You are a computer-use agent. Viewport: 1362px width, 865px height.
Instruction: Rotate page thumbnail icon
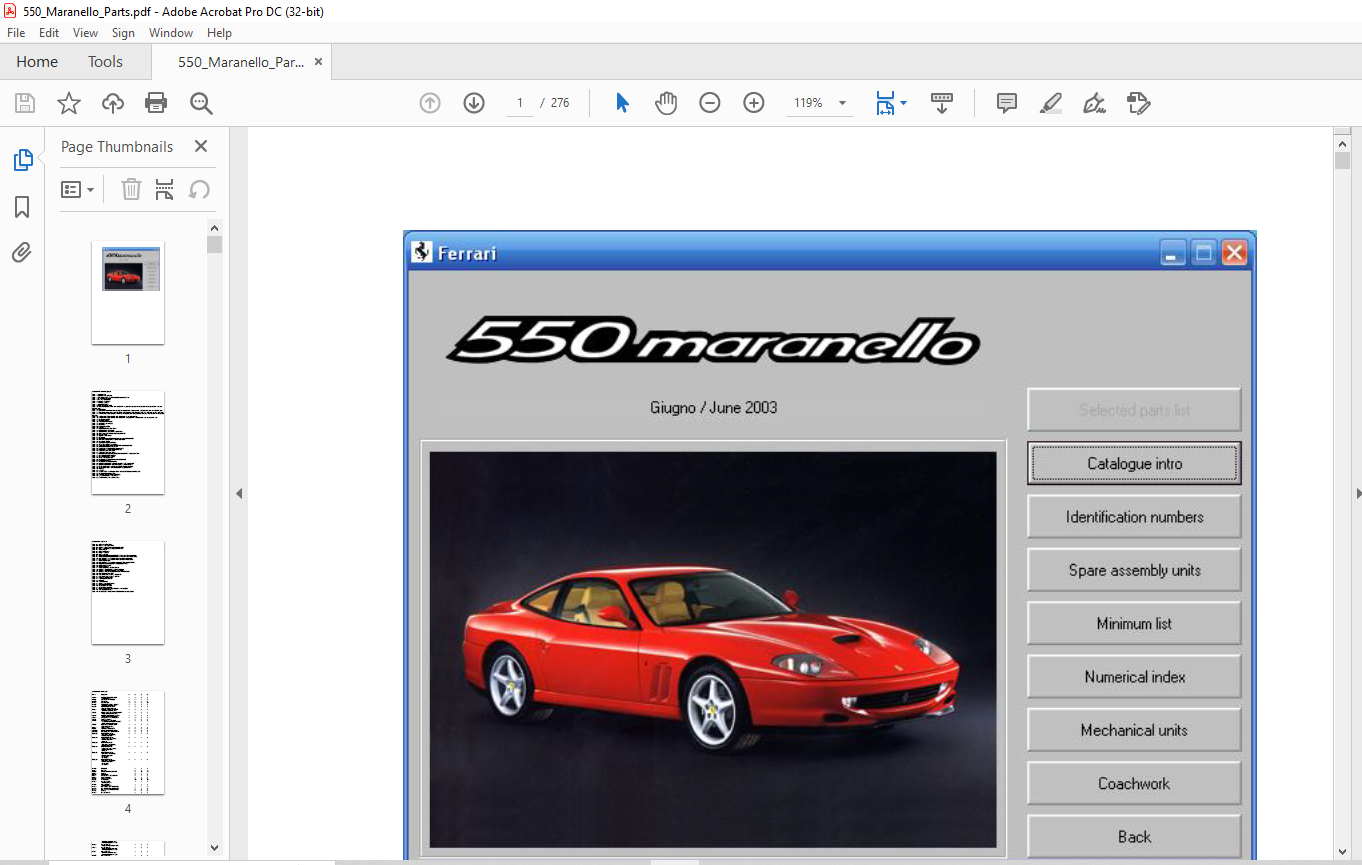pos(199,189)
